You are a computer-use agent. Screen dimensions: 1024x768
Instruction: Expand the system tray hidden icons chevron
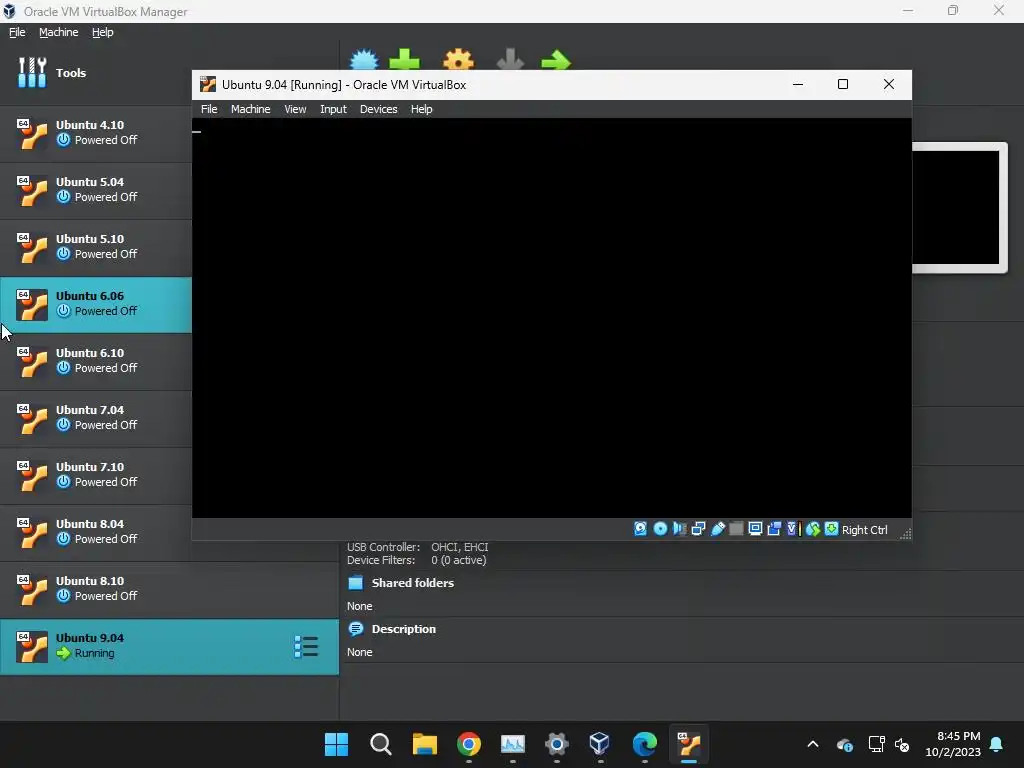point(813,744)
